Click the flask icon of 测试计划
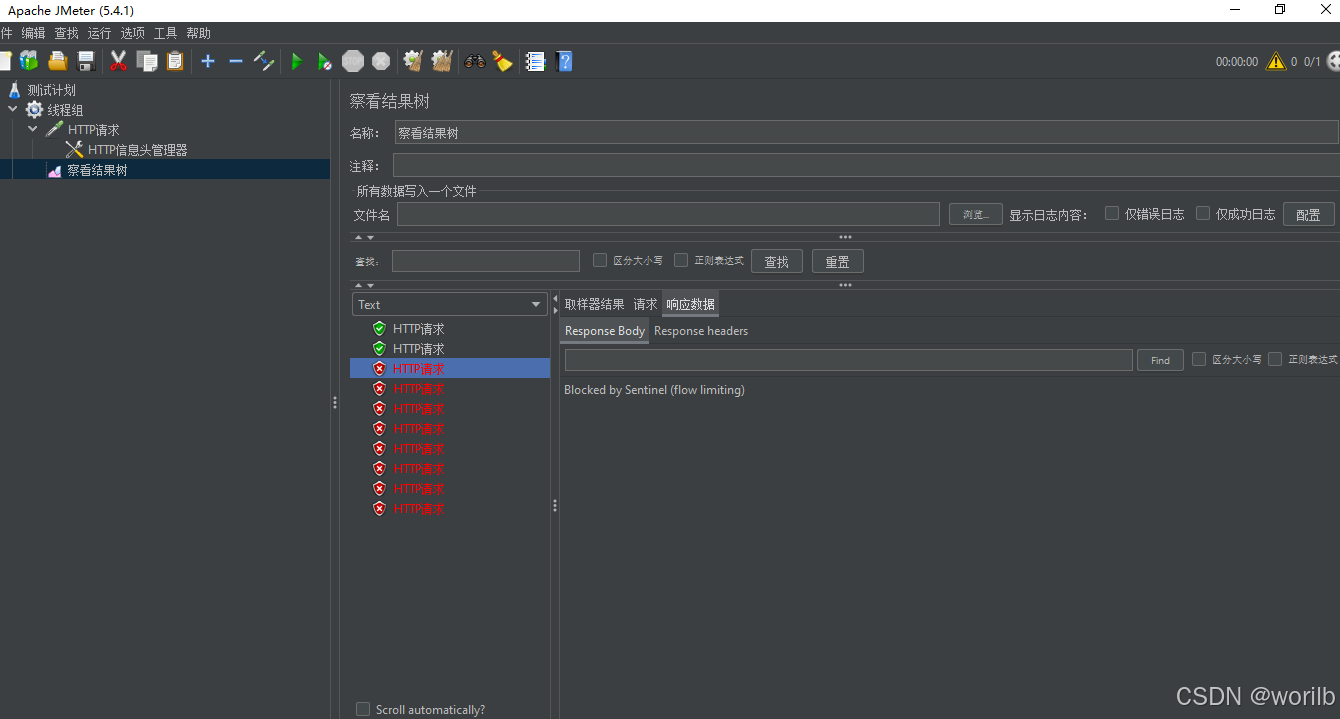The width and height of the screenshot is (1340, 719). [x=14, y=90]
